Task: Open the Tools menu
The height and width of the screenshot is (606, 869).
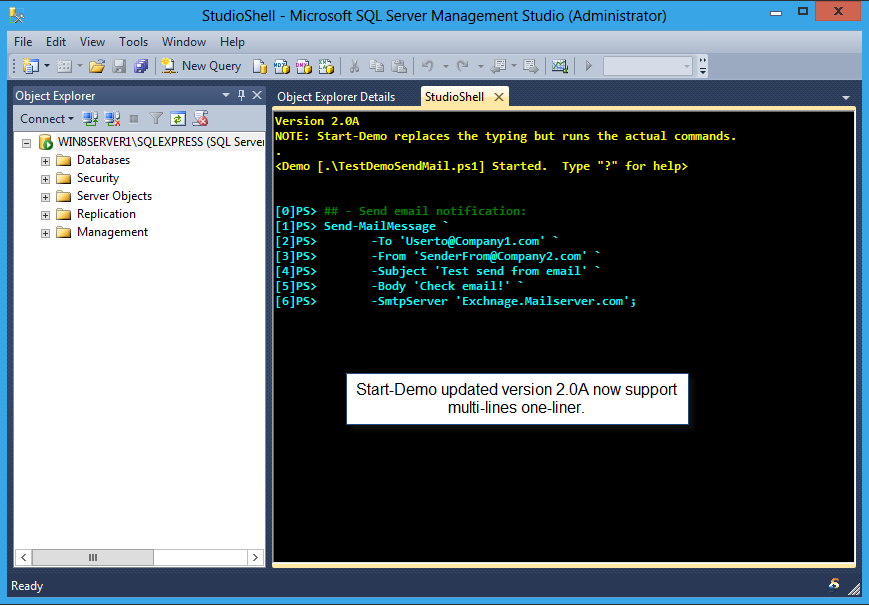Action: tap(134, 42)
